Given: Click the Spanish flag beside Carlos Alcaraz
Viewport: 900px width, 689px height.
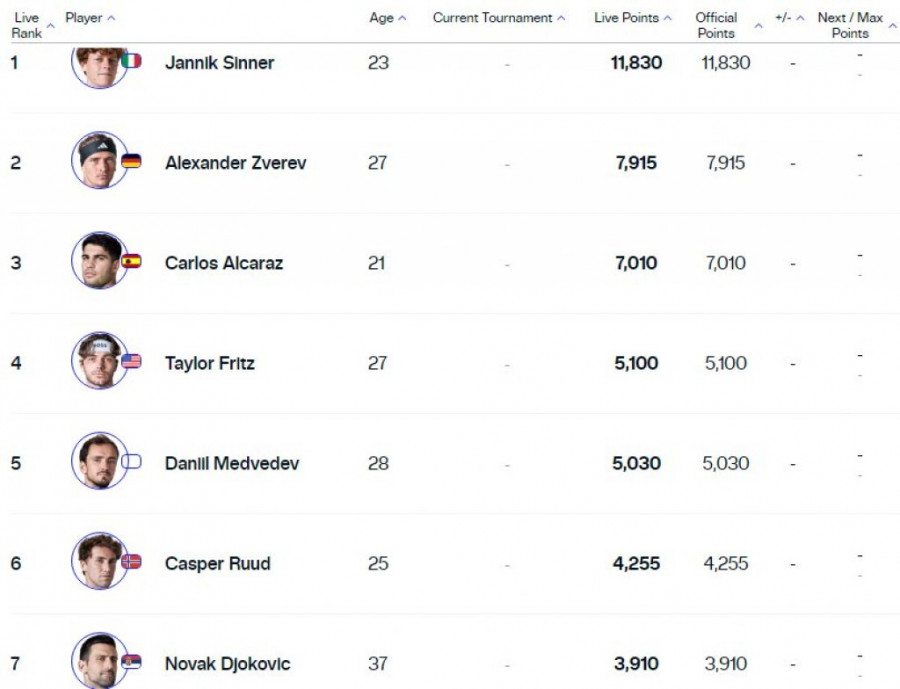Looking at the screenshot, I should click(131, 261).
